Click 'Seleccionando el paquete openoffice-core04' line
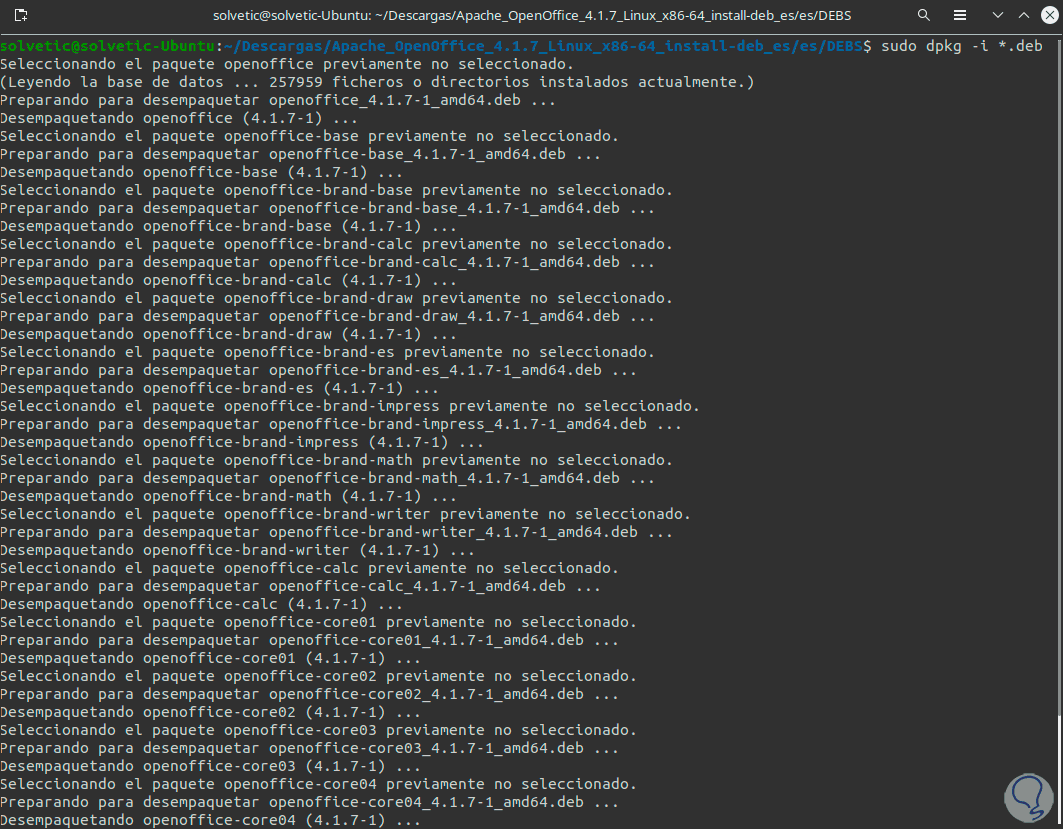The width and height of the screenshot is (1063, 829). [x=319, y=784]
